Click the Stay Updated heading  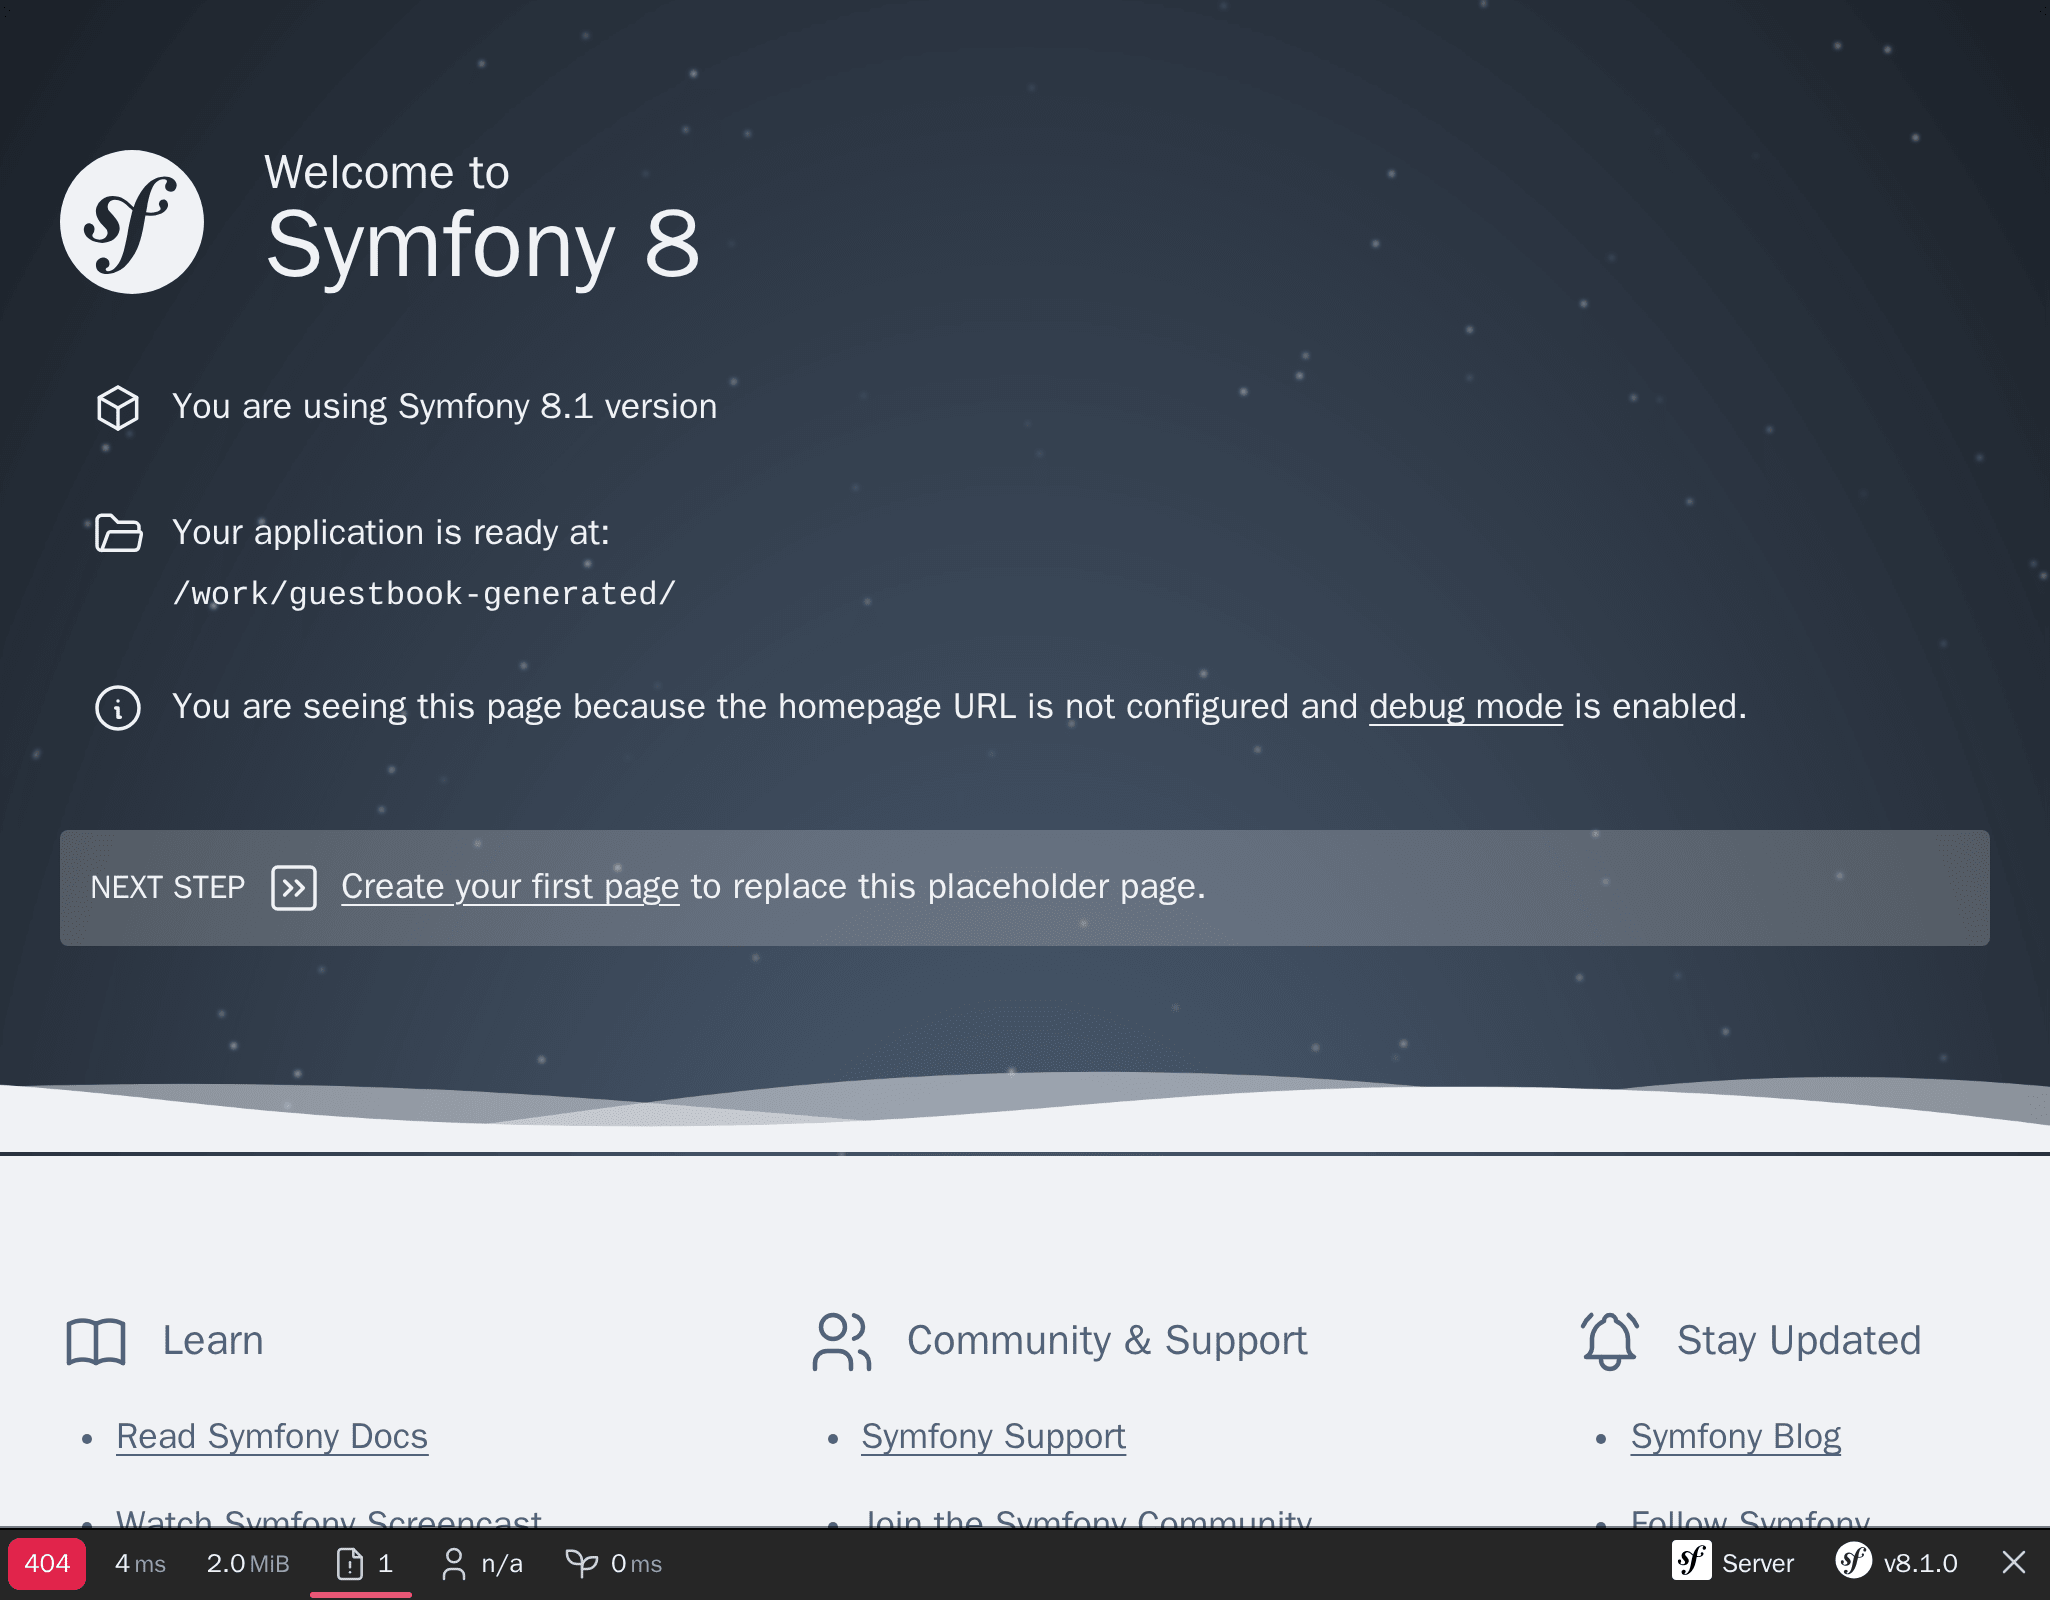pyautogui.click(x=1799, y=1341)
